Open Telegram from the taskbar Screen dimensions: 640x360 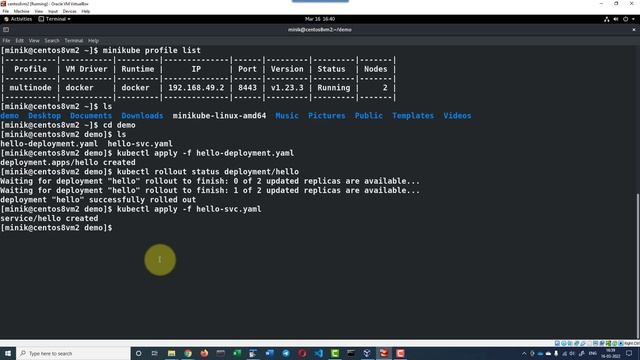286,353
